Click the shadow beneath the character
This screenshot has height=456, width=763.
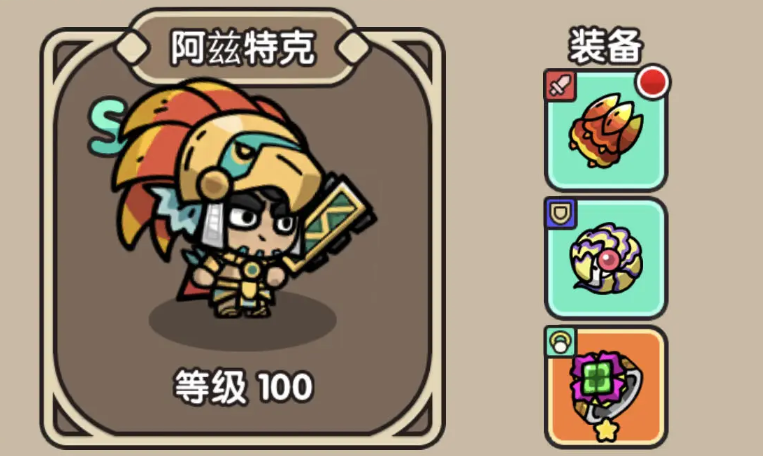[x=242, y=319]
